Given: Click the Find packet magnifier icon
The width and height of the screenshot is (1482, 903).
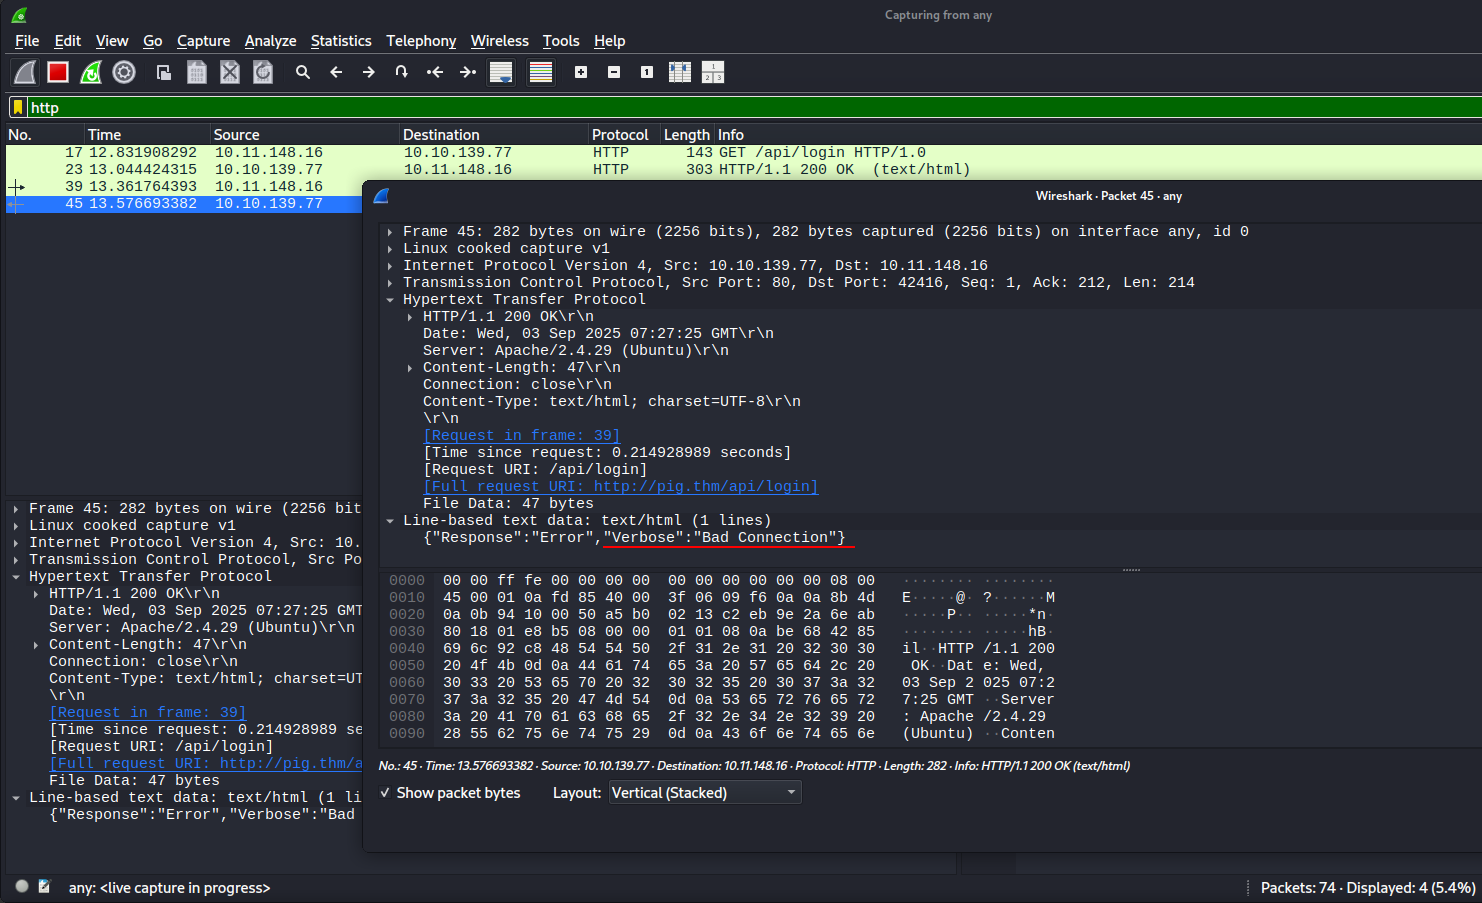Looking at the screenshot, I should tap(303, 72).
